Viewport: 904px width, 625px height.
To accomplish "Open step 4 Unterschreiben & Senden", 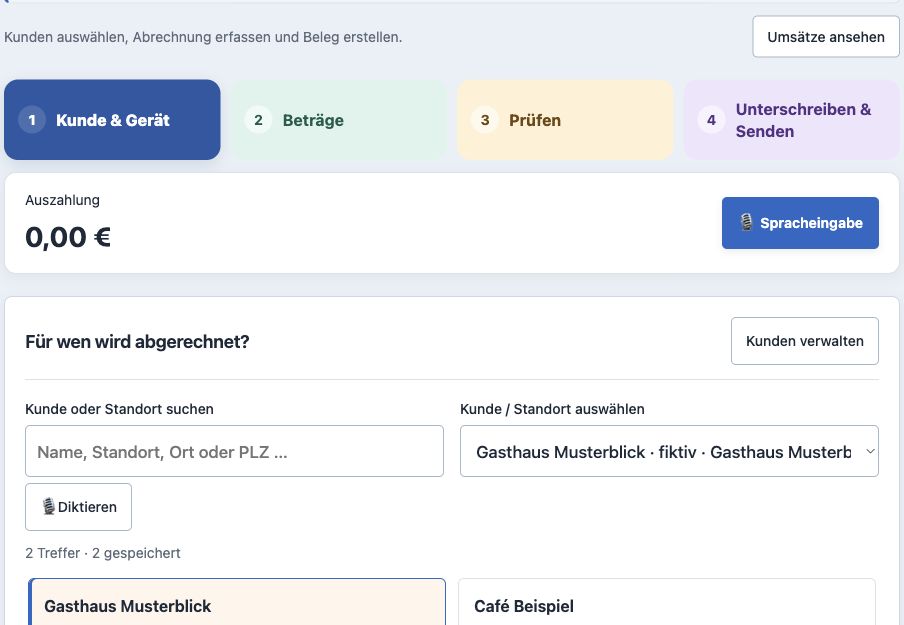I will click(x=792, y=120).
